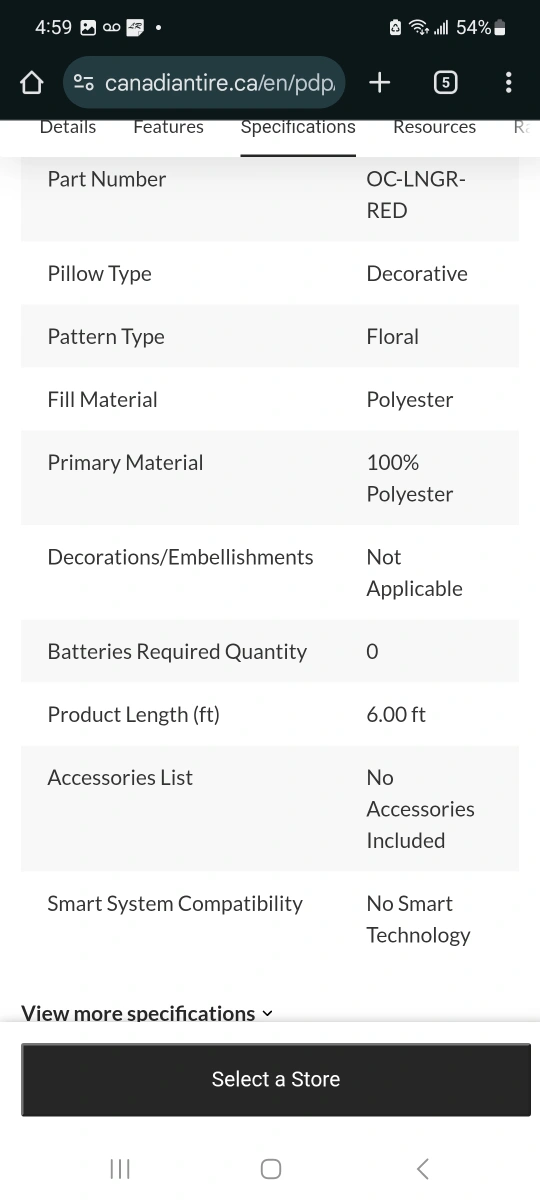
Task: Tap the browser home icon
Action: click(x=32, y=83)
